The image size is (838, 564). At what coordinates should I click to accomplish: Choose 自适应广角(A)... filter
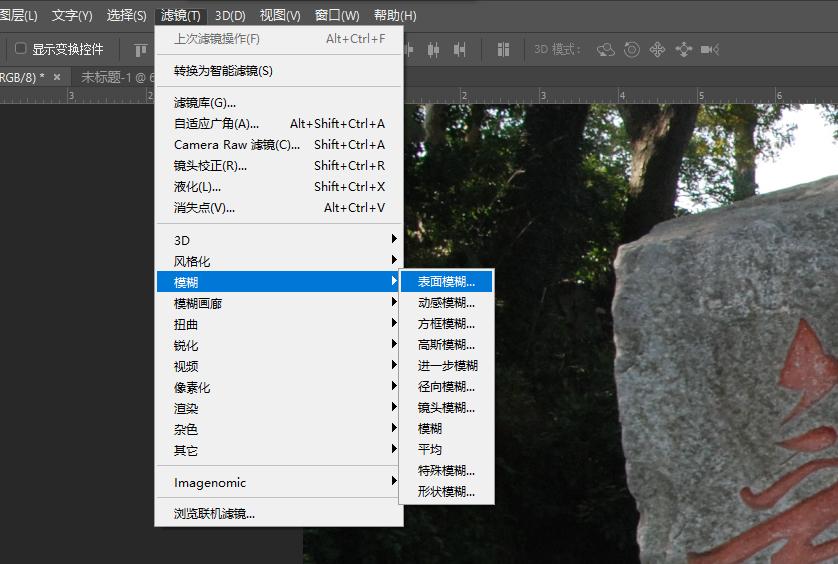279,123
